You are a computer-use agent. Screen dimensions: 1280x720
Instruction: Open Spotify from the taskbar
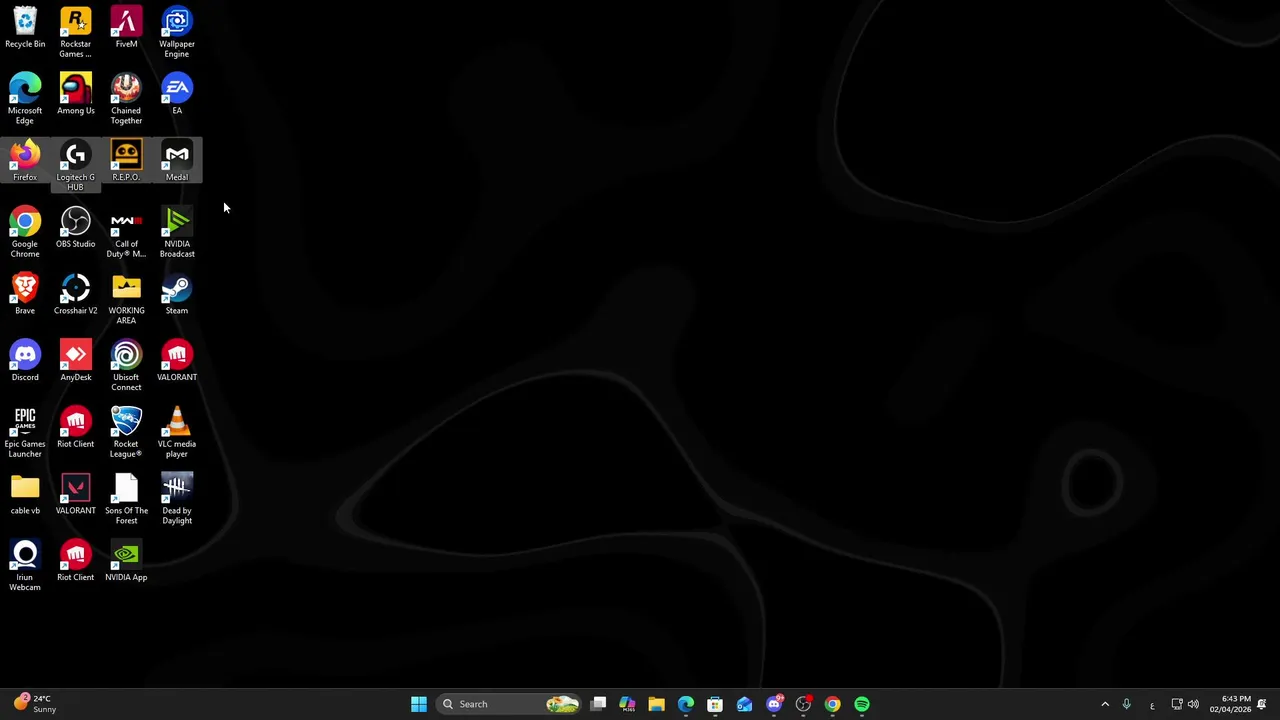click(862, 704)
